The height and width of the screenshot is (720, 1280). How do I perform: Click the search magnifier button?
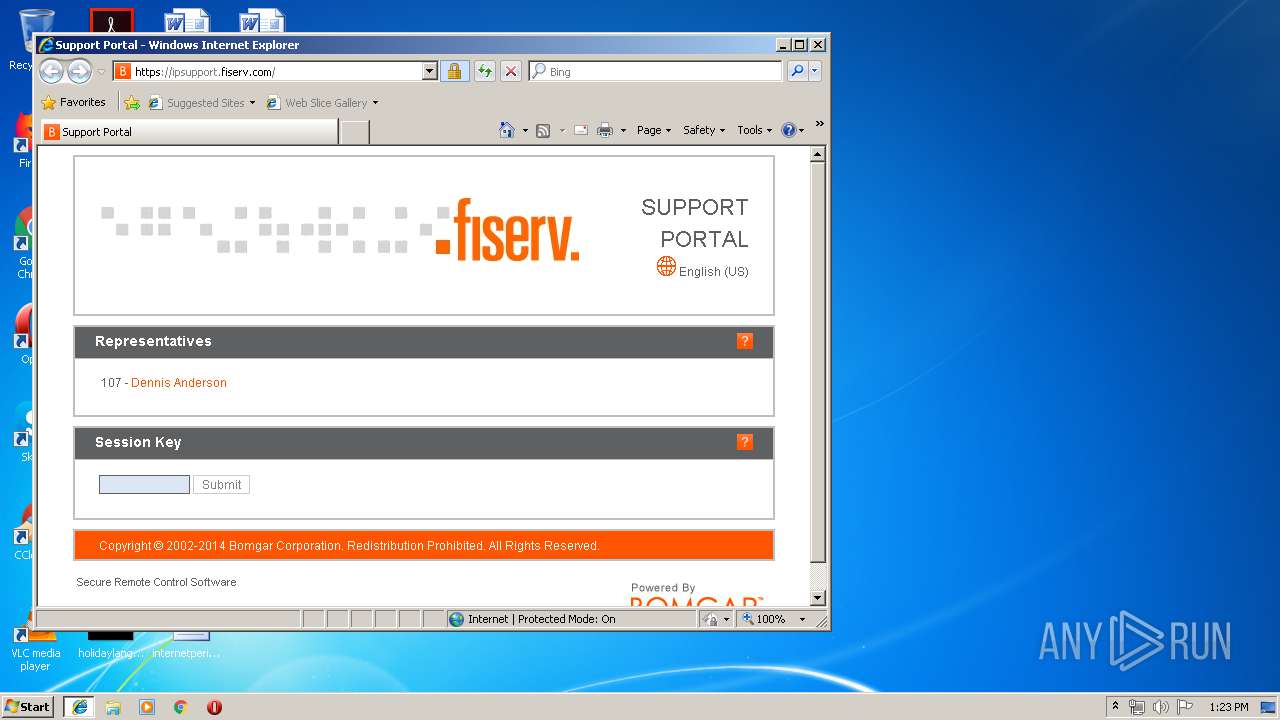797,71
